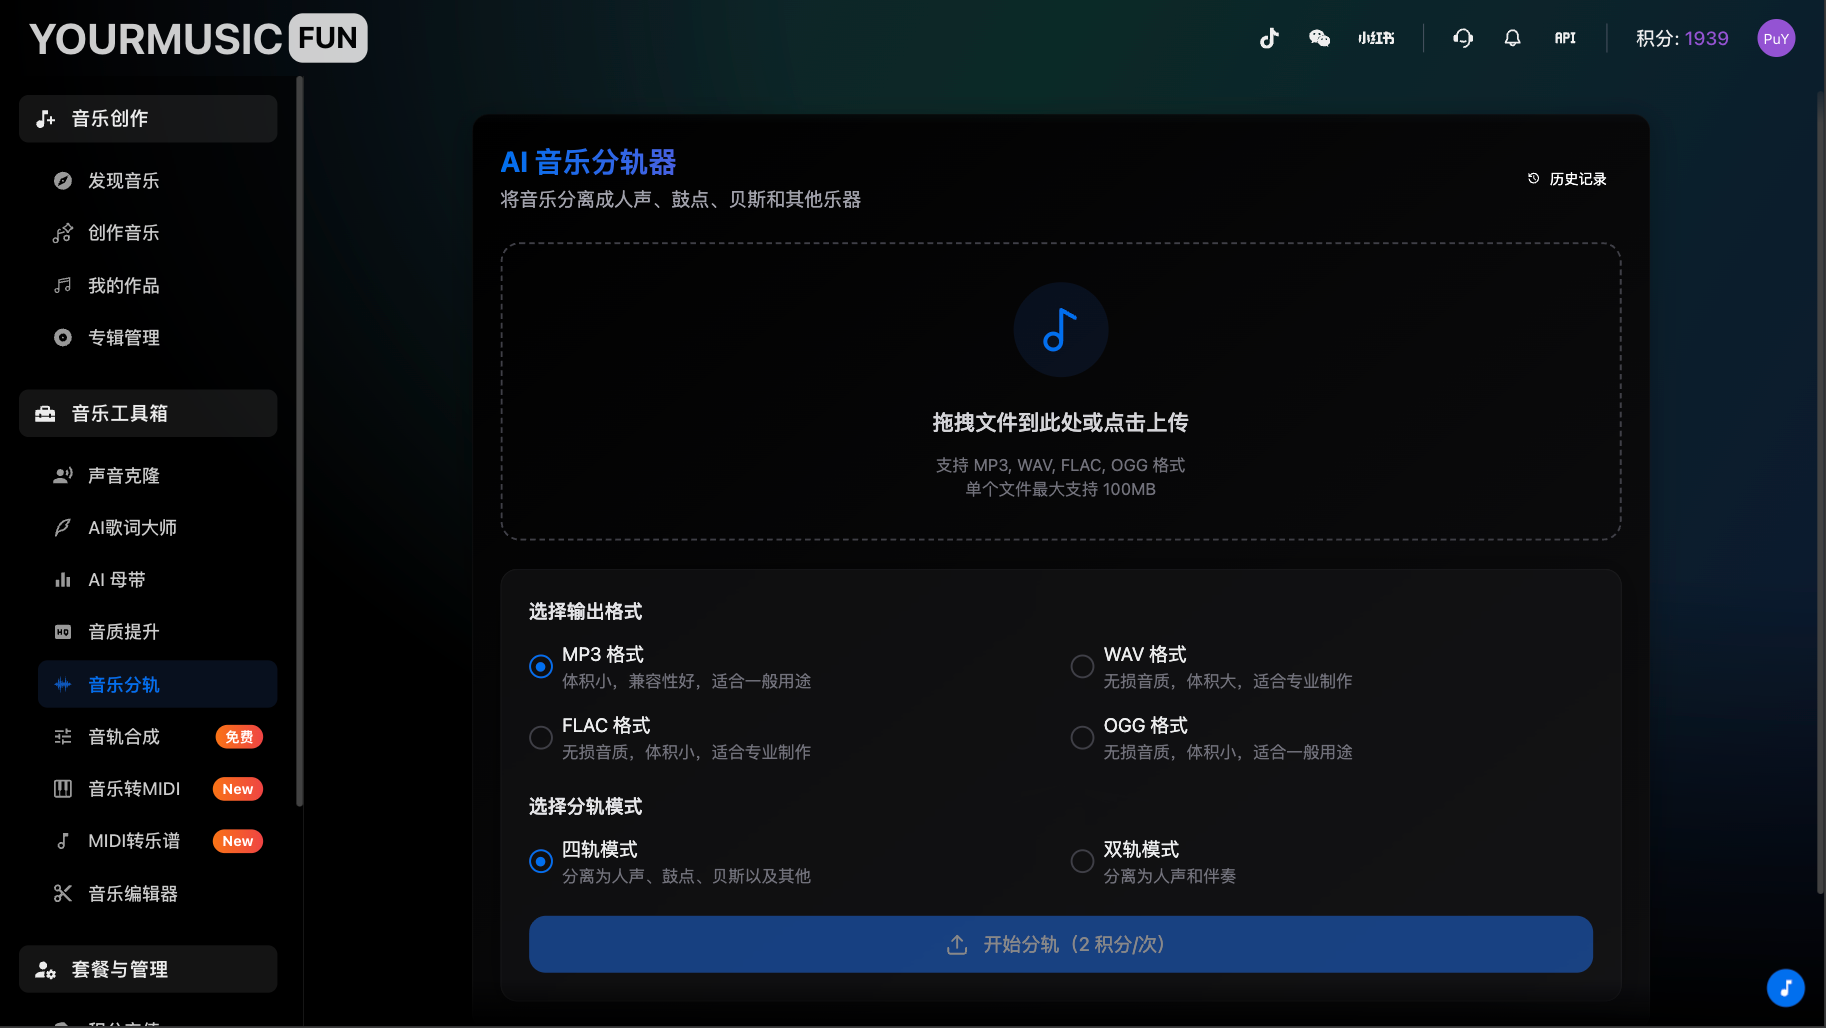The height and width of the screenshot is (1028, 1826).
Task: Click the 发现音乐 compass icon
Action: click(63, 181)
